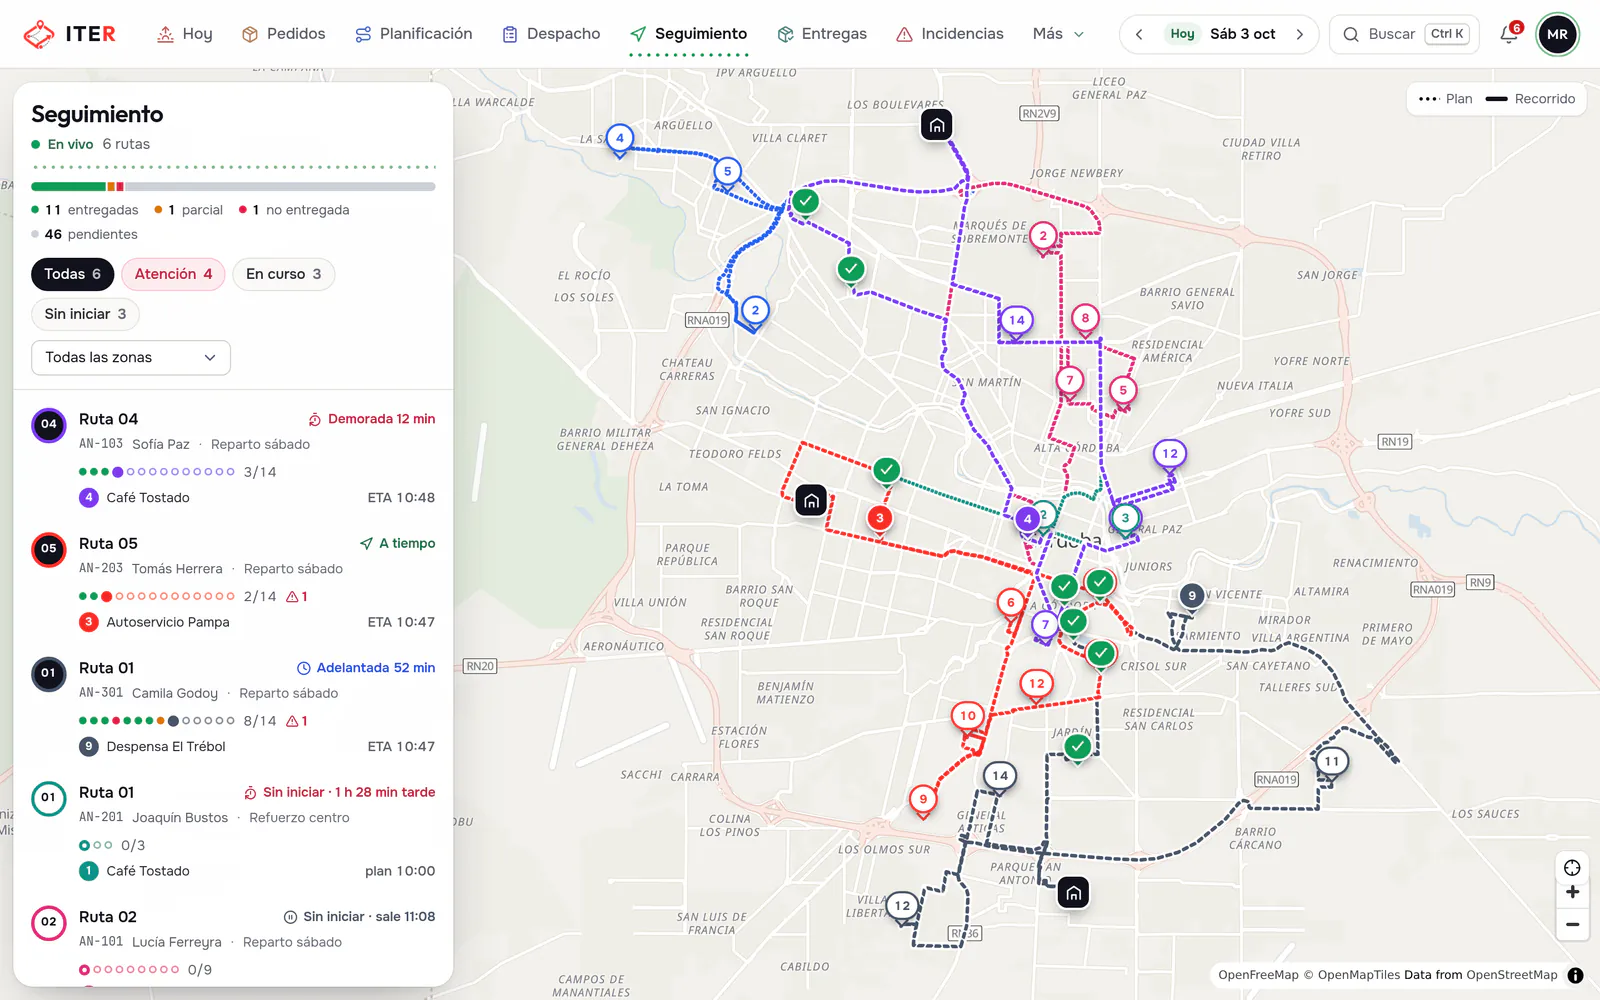Open Ruta 05 Tomás Herrera card
The image size is (1600, 1000).
point(233,583)
